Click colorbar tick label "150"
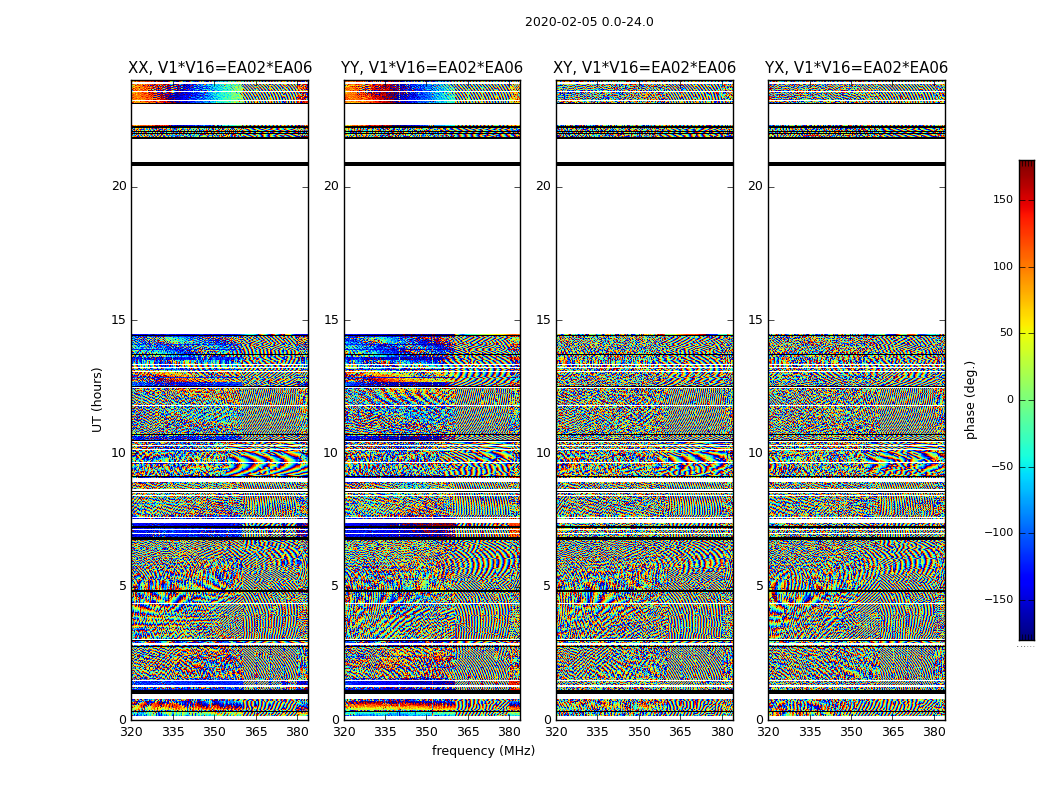The width and height of the screenshot is (1050, 800). point(1003,199)
